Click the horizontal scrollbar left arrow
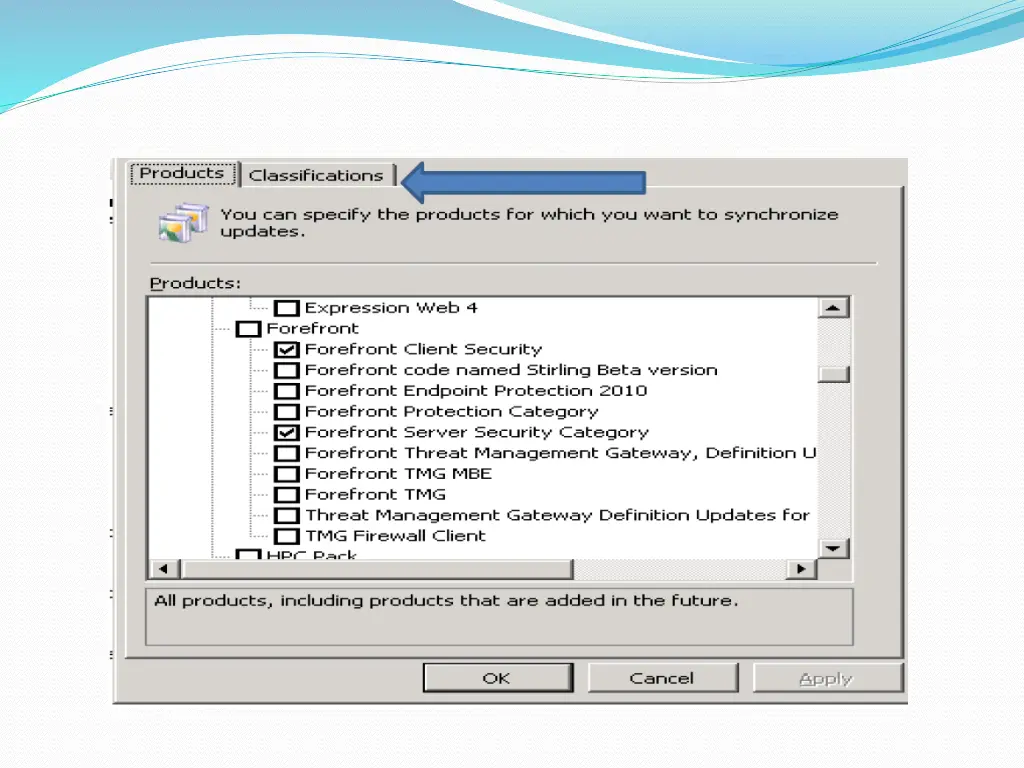Viewport: 1024px width, 768px height. click(164, 569)
